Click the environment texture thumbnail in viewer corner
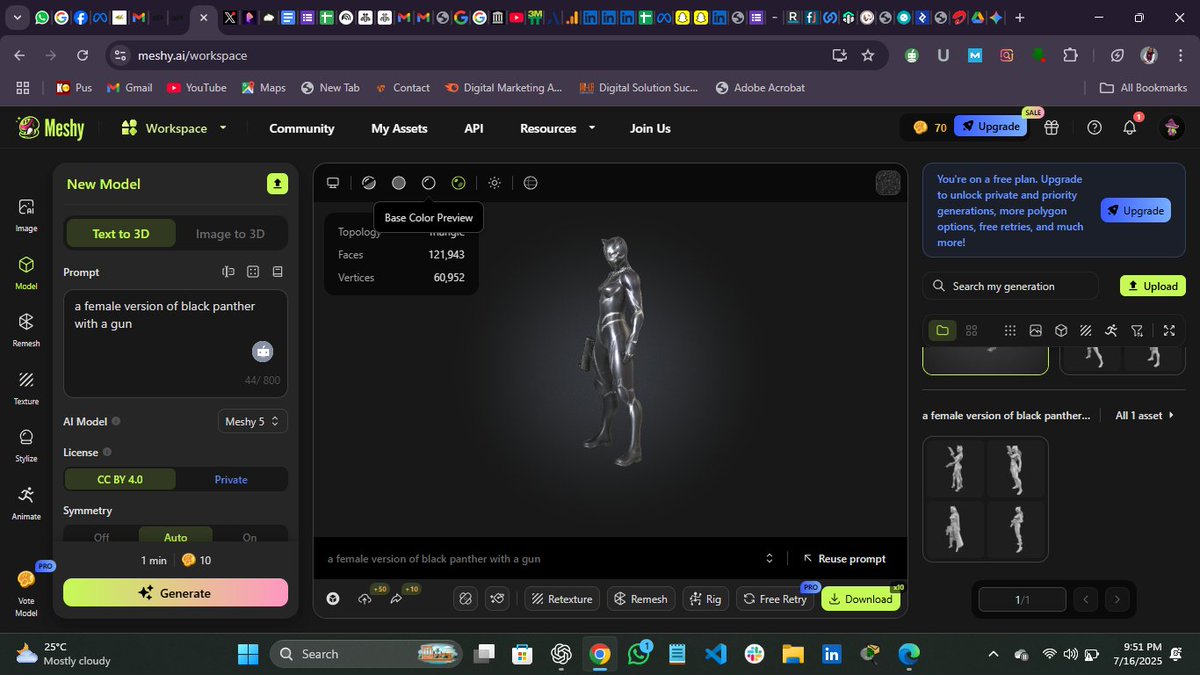 click(887, 183)
